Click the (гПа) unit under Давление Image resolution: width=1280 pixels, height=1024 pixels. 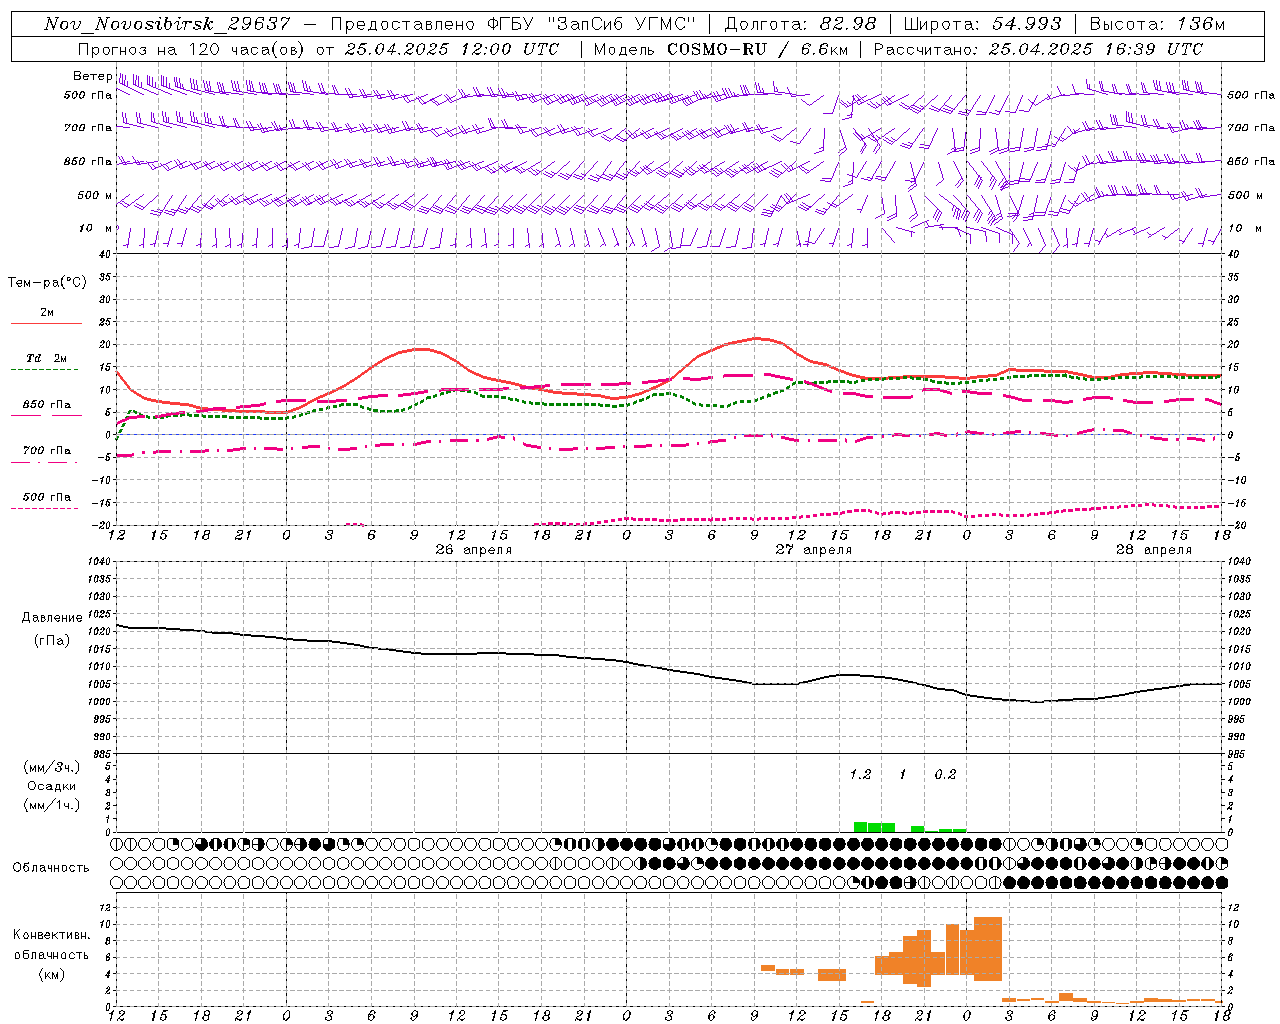52,640
